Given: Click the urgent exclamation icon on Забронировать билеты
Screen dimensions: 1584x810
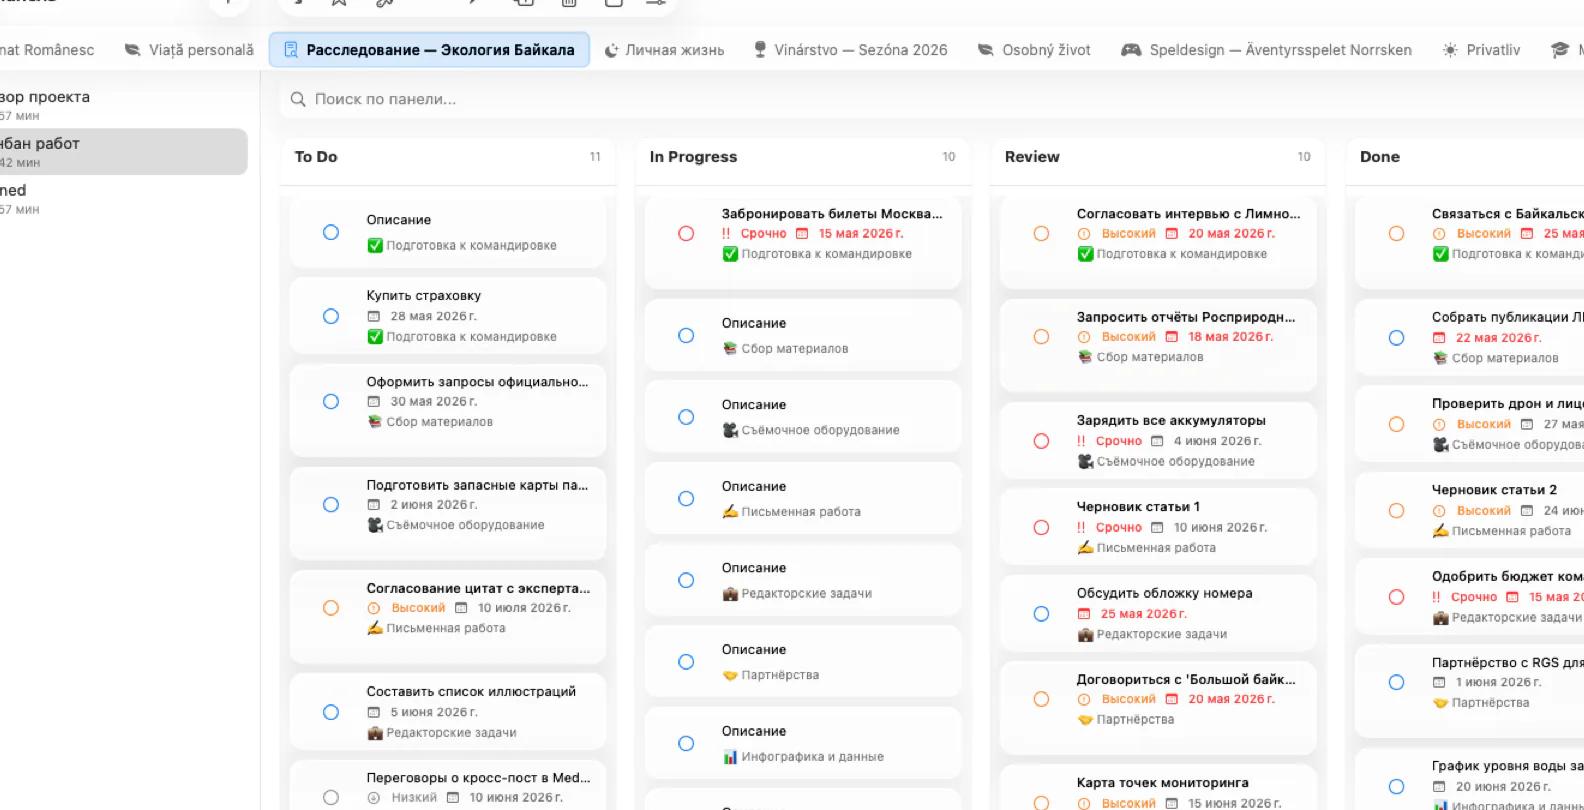Looking at the screenshot, I should pos(727,233).
